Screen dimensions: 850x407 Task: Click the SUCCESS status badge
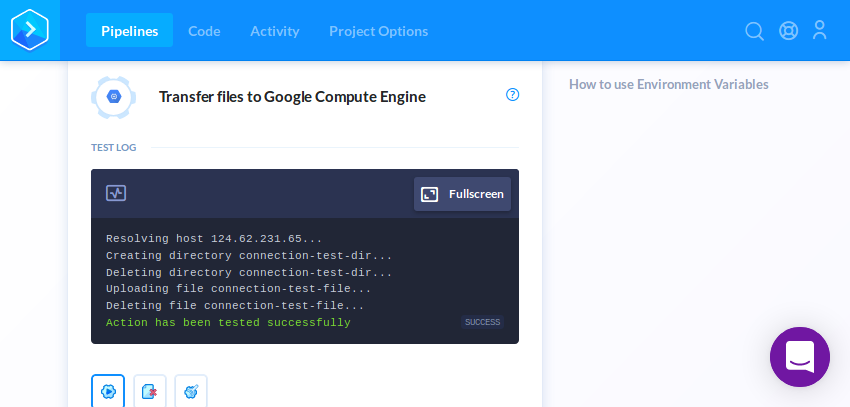482,322
